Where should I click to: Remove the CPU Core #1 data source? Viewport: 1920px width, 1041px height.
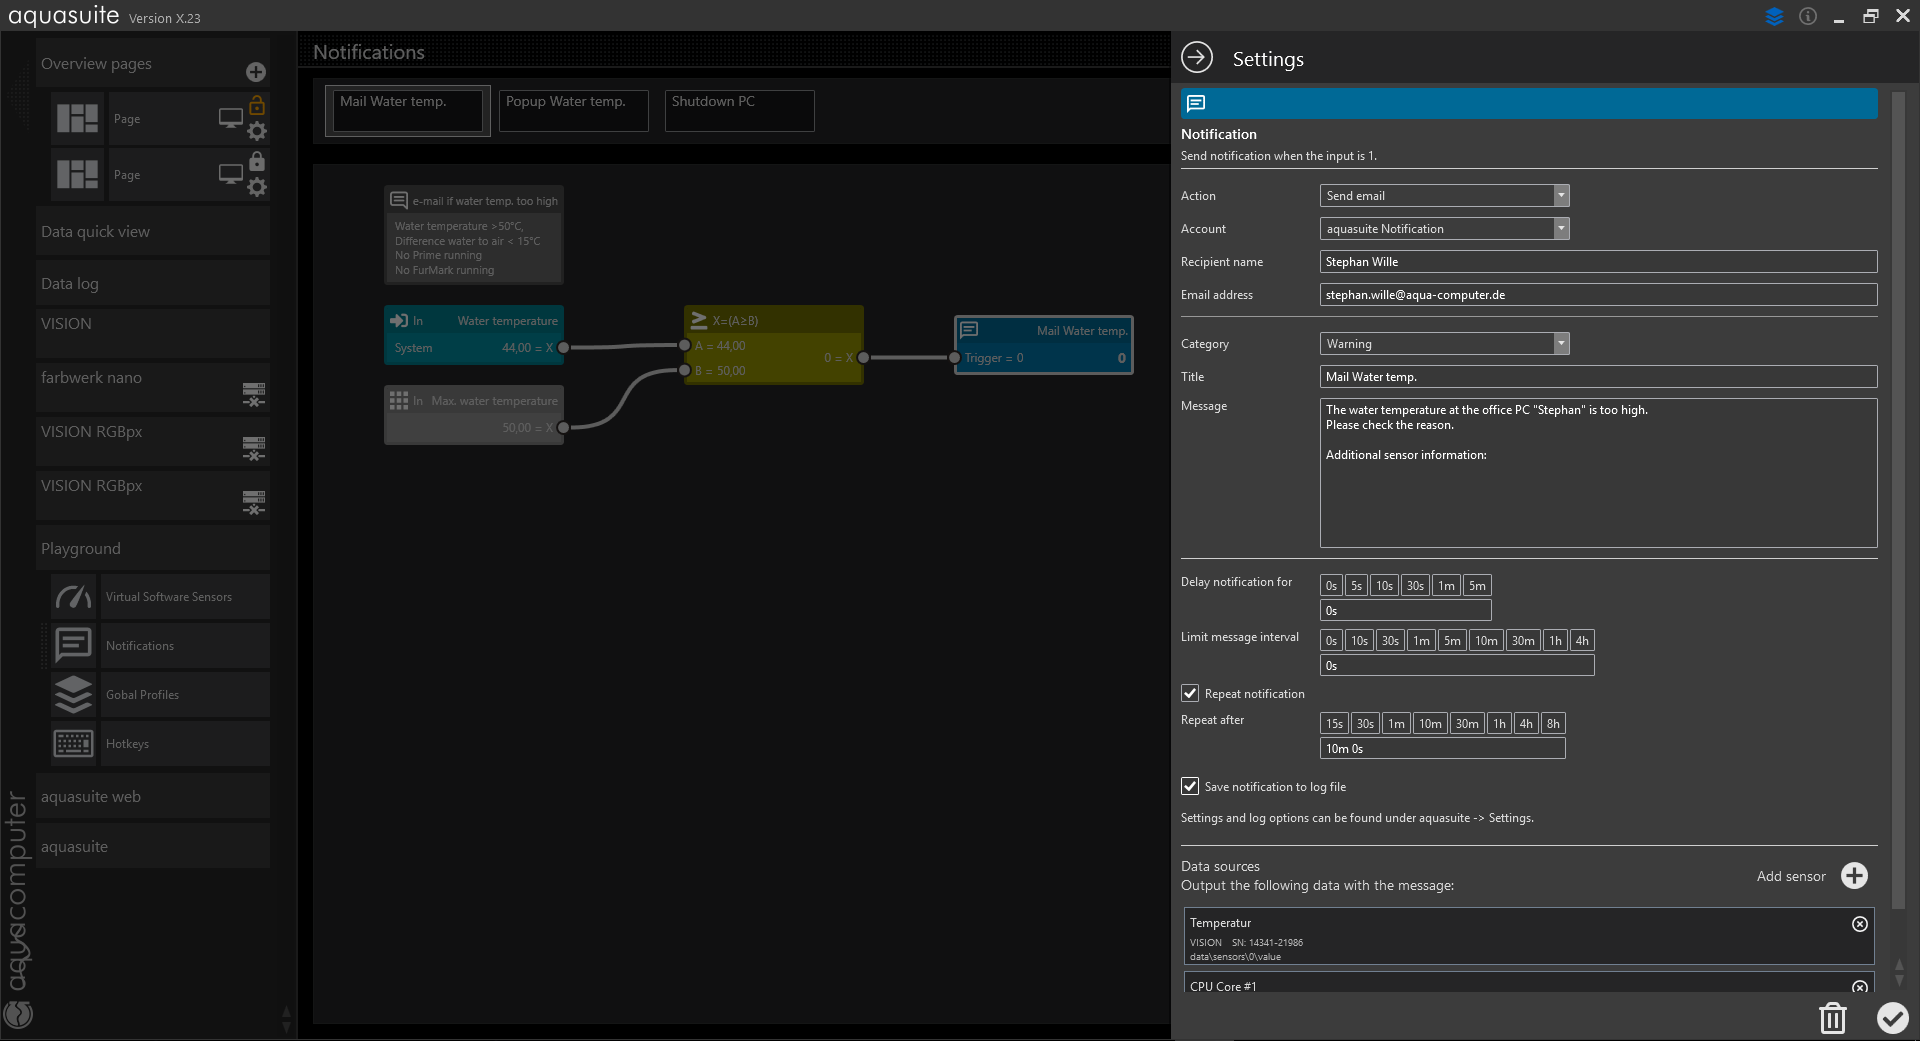tap(1860, 987)
